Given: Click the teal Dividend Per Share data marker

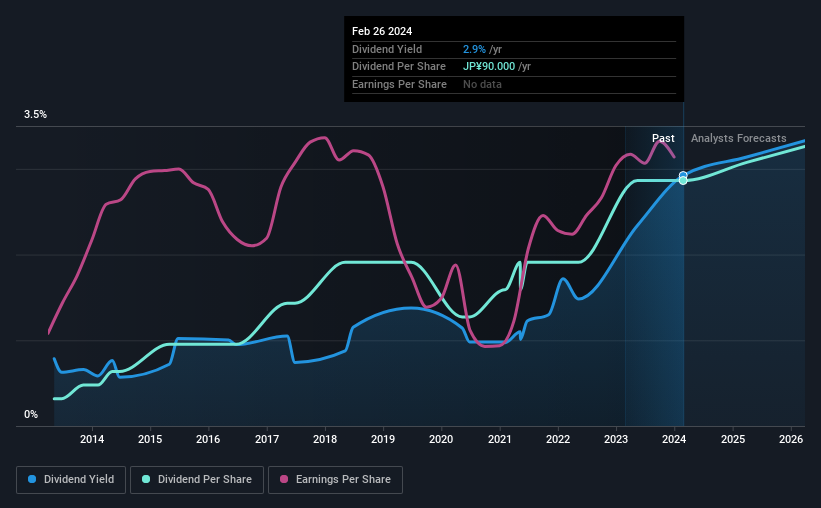Looking at the screenshot, I should click(x=683, y=181).
